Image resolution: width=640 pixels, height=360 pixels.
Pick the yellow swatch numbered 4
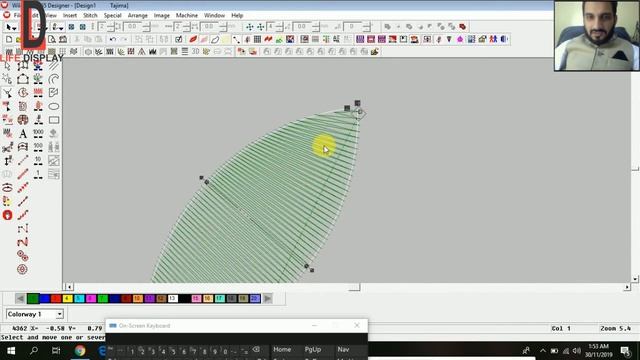[x=68, y=299]
